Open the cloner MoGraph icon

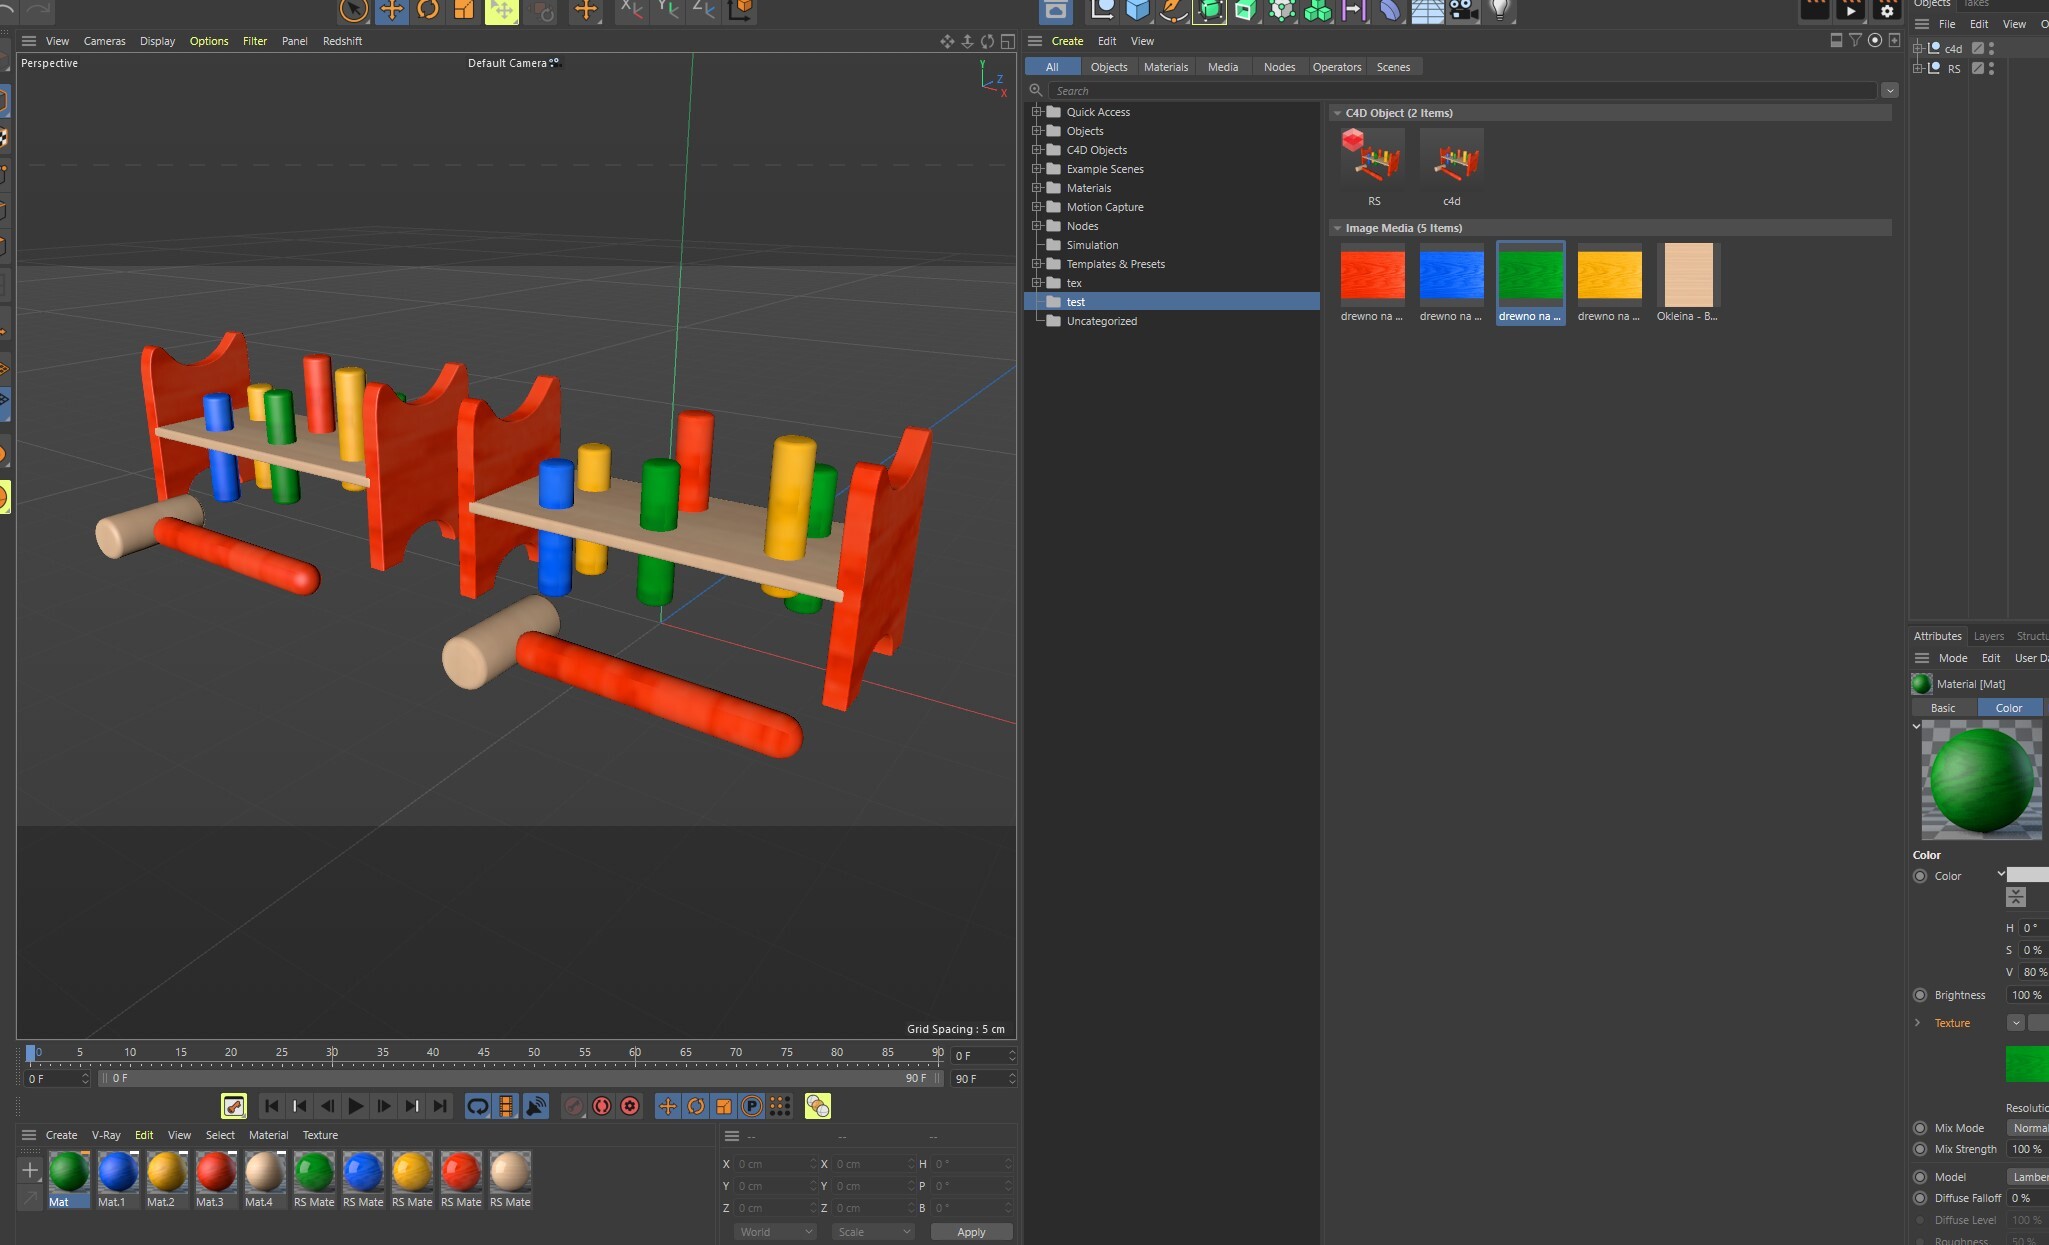coord(1318,10)
